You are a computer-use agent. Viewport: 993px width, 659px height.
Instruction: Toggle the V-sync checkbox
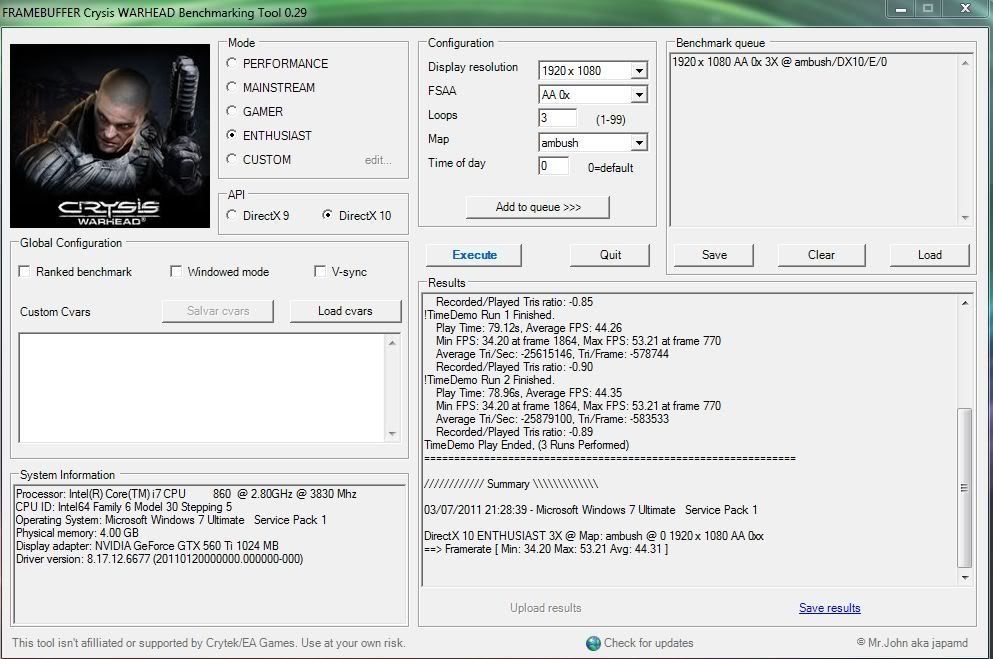[320, 272]
